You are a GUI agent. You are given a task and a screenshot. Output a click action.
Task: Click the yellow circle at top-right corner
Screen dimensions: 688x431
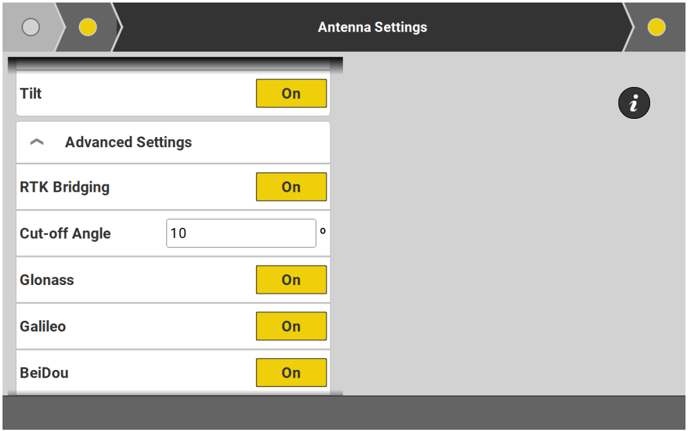[656, 27]
